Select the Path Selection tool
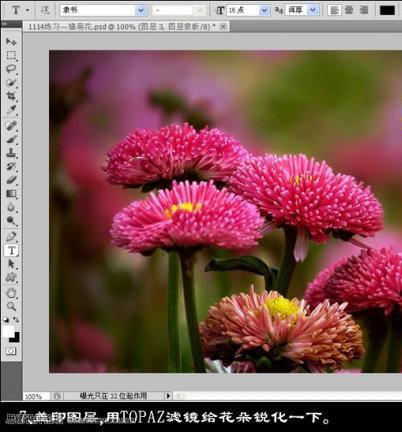 (x=11, y=264)
